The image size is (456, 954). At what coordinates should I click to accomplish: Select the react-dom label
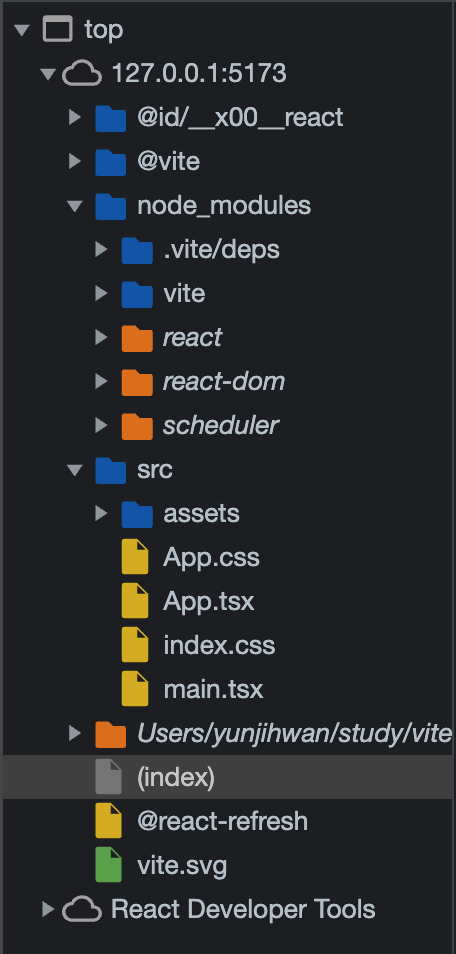coord(223,381)
